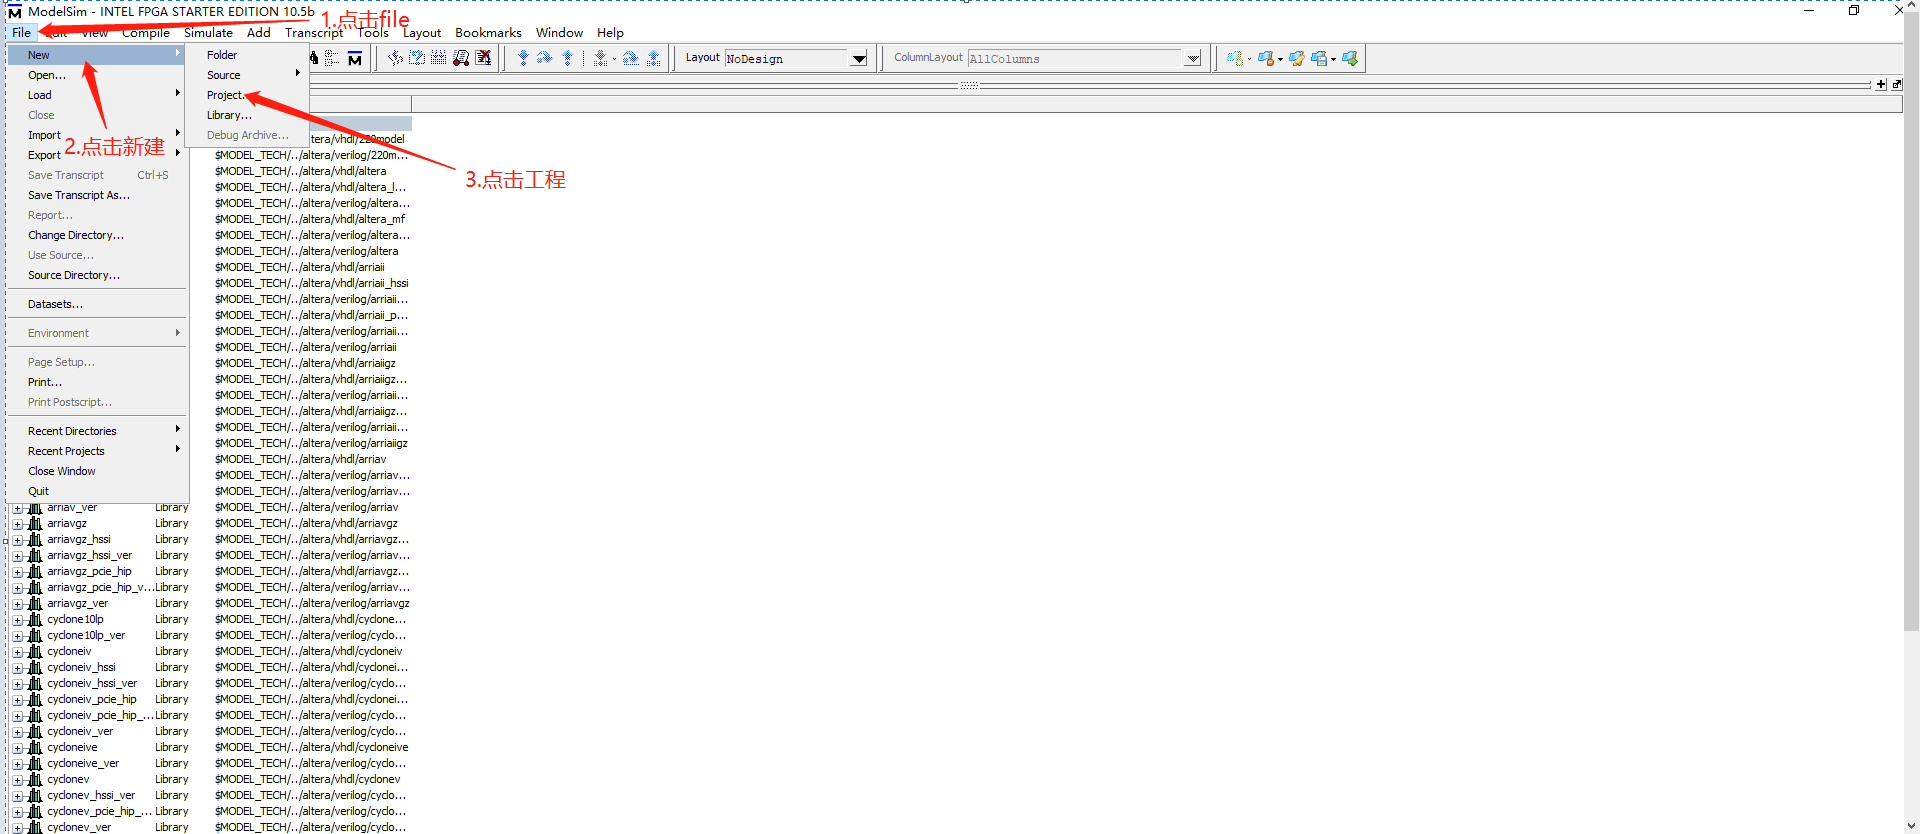Select Close Window in File menu
Image resolution: width=1920 pixels, height=834 pixels.
click(x=97, y=471)
